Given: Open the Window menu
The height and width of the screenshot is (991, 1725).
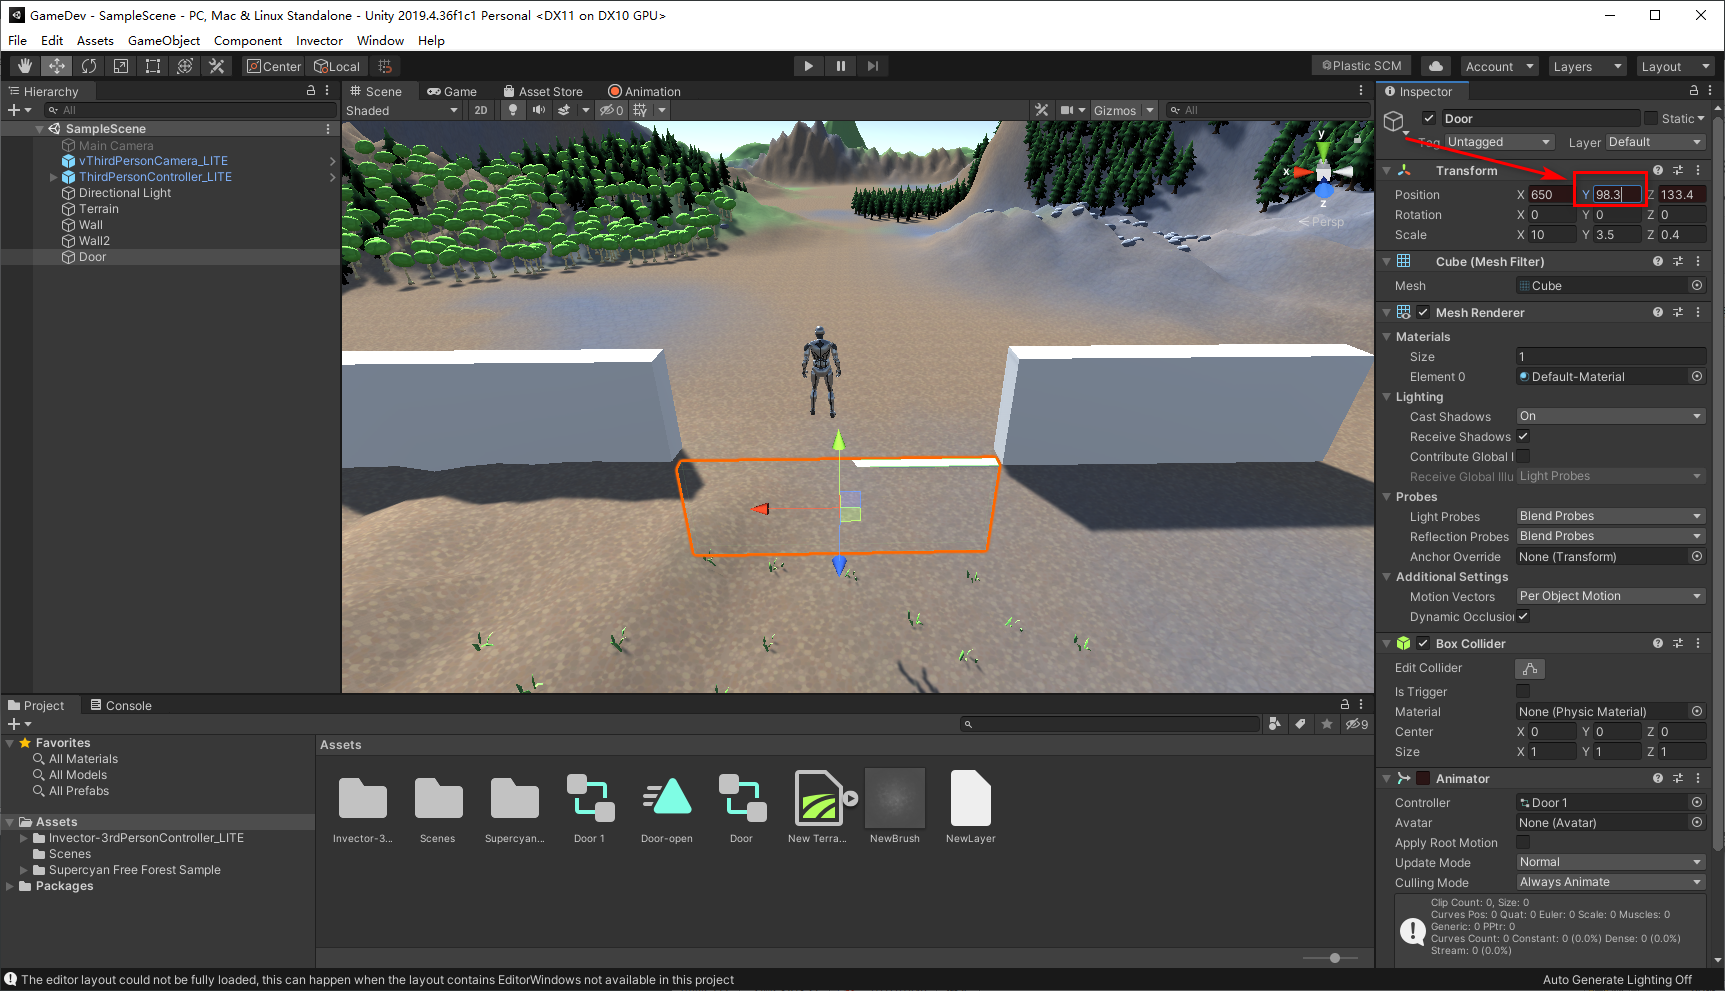Looking at the screenshot, I should [380, 41].
